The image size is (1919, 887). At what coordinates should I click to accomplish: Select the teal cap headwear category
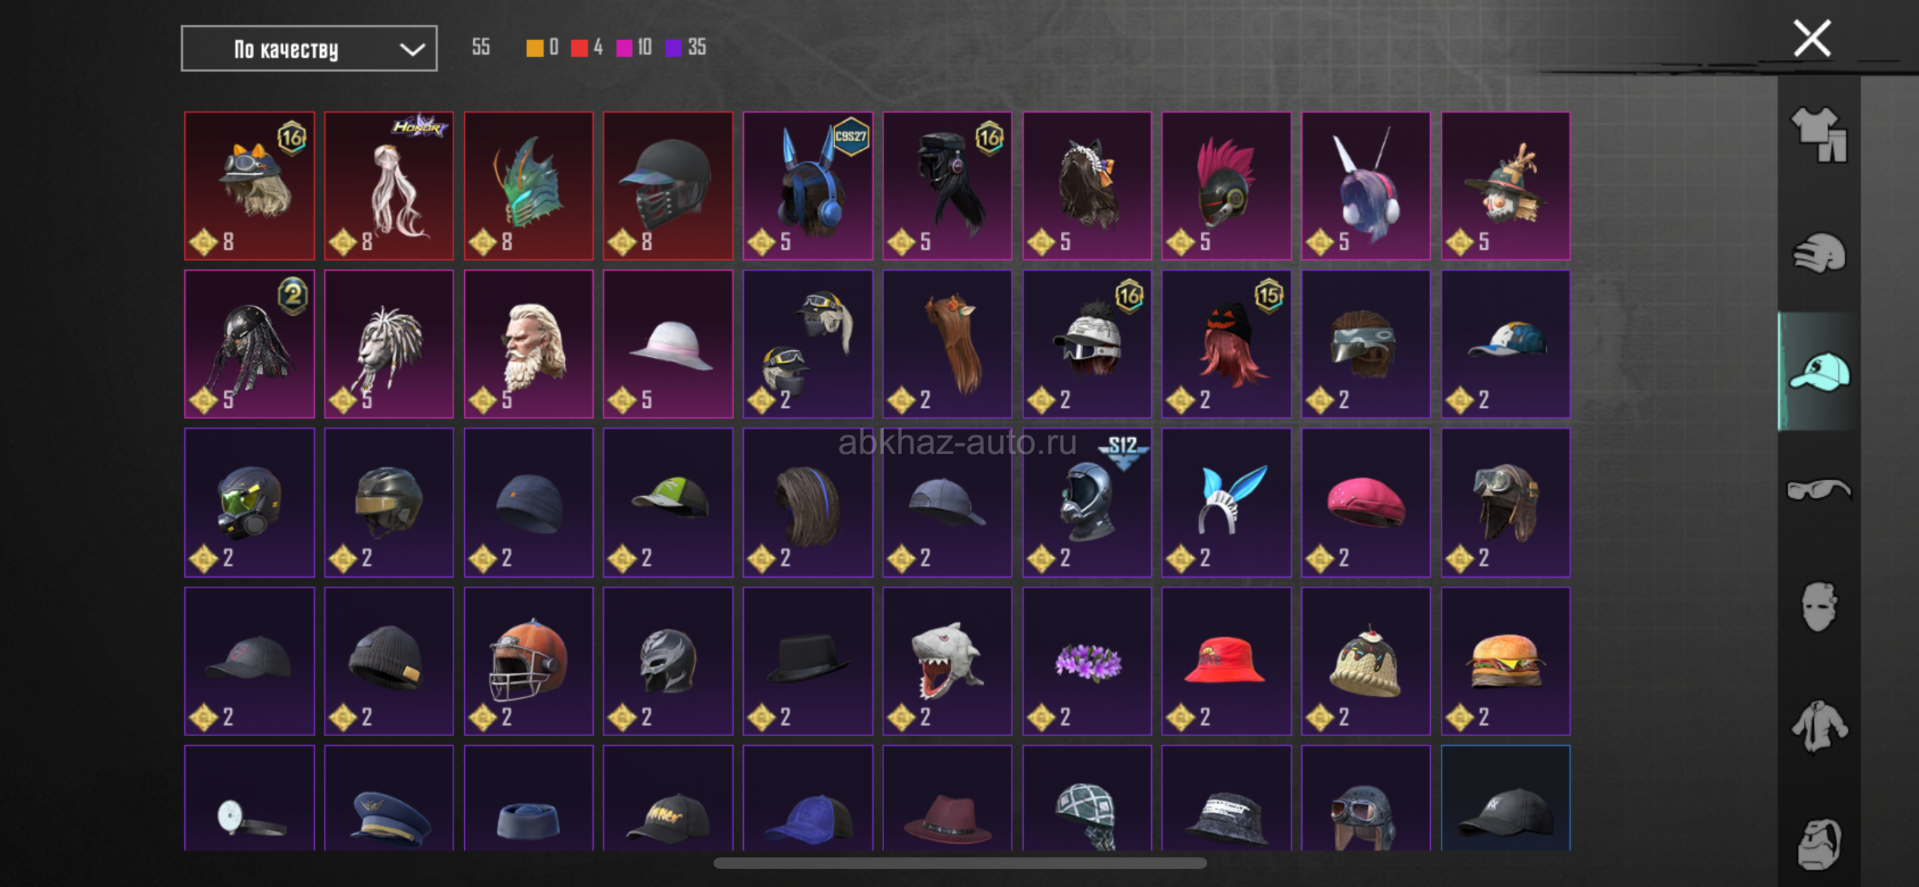point(1819,371)
